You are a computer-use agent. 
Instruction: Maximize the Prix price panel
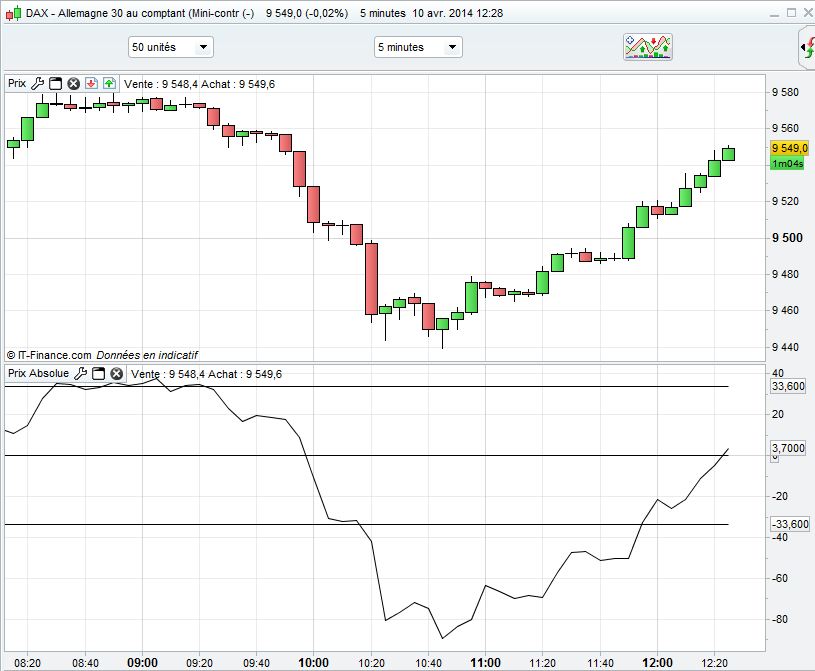point(55,83)
